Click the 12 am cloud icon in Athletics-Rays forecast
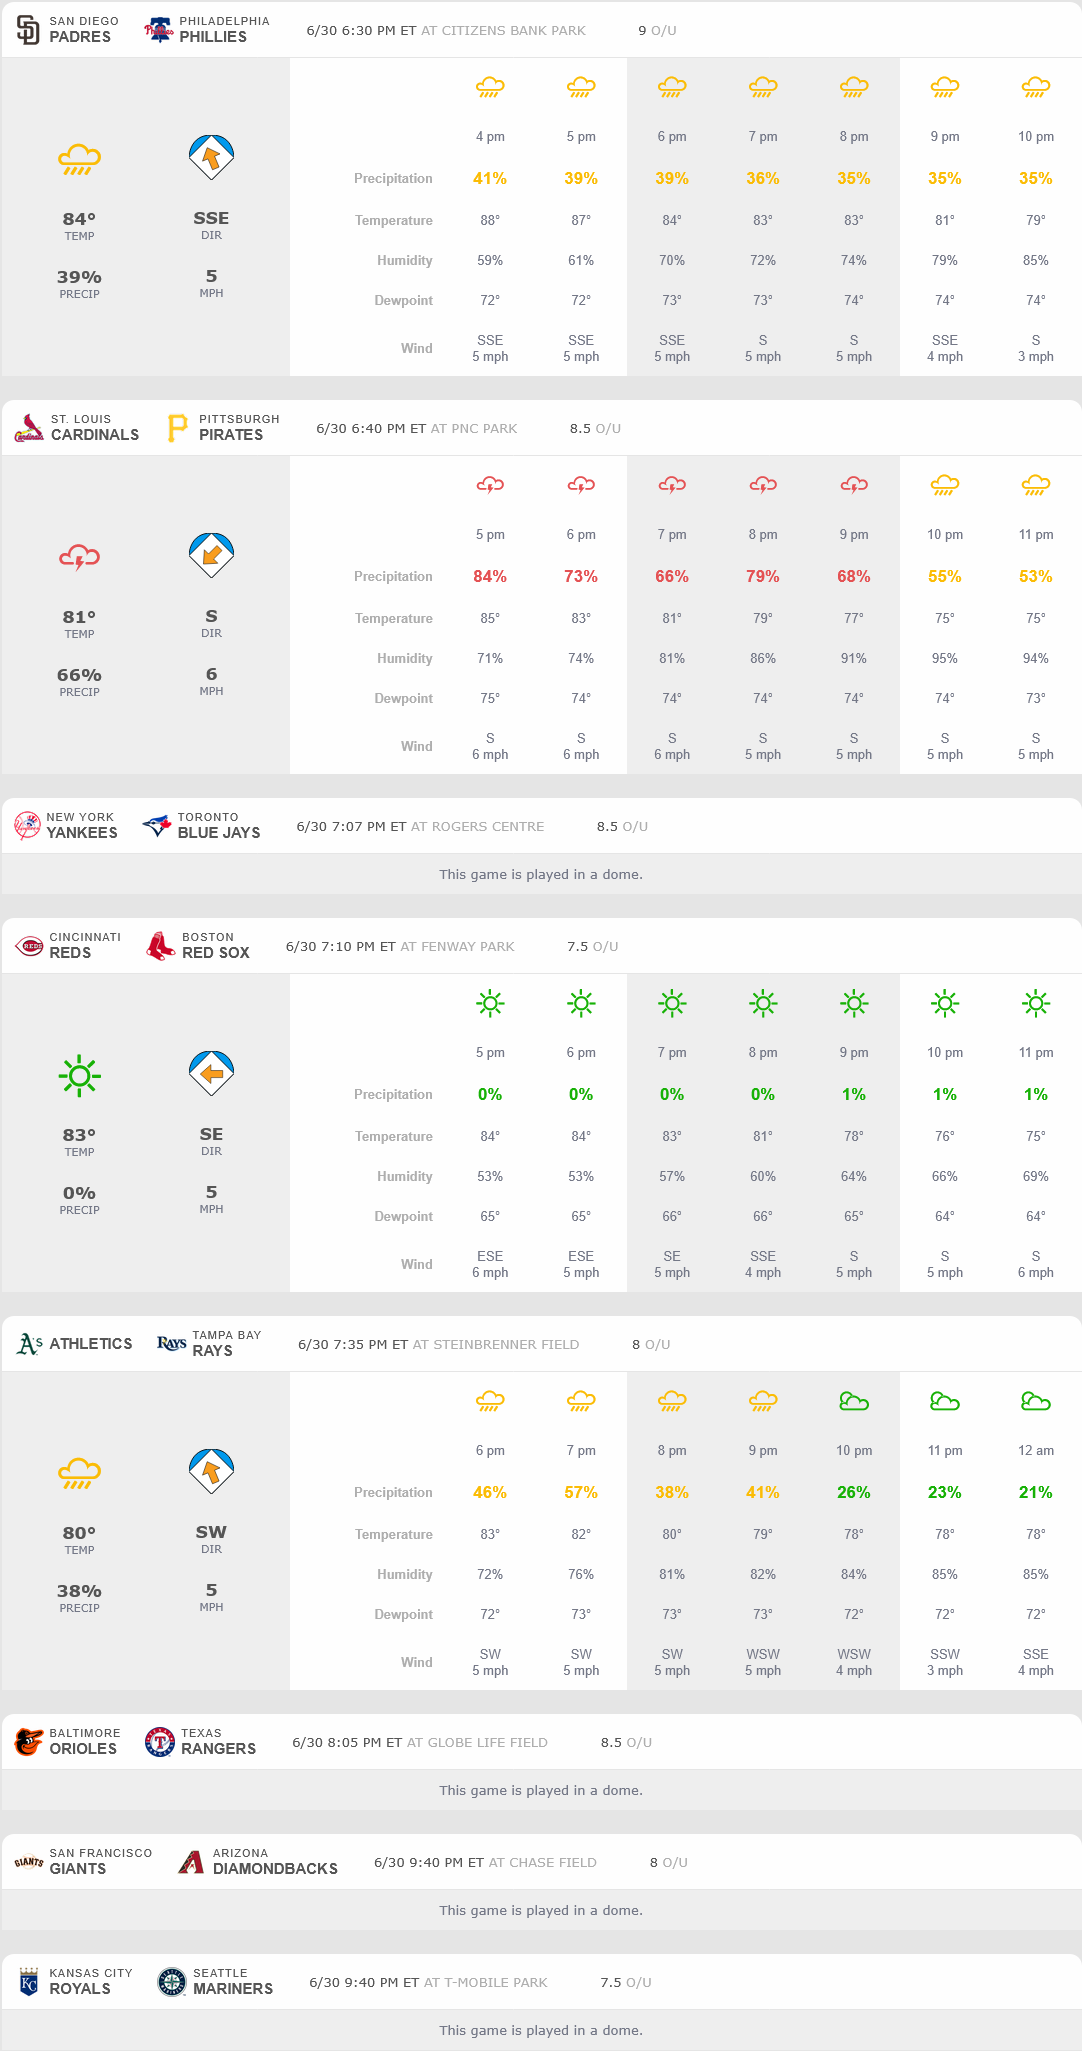The height and width of the screenshot is (2051, 1082). tap(1036, 1401)
